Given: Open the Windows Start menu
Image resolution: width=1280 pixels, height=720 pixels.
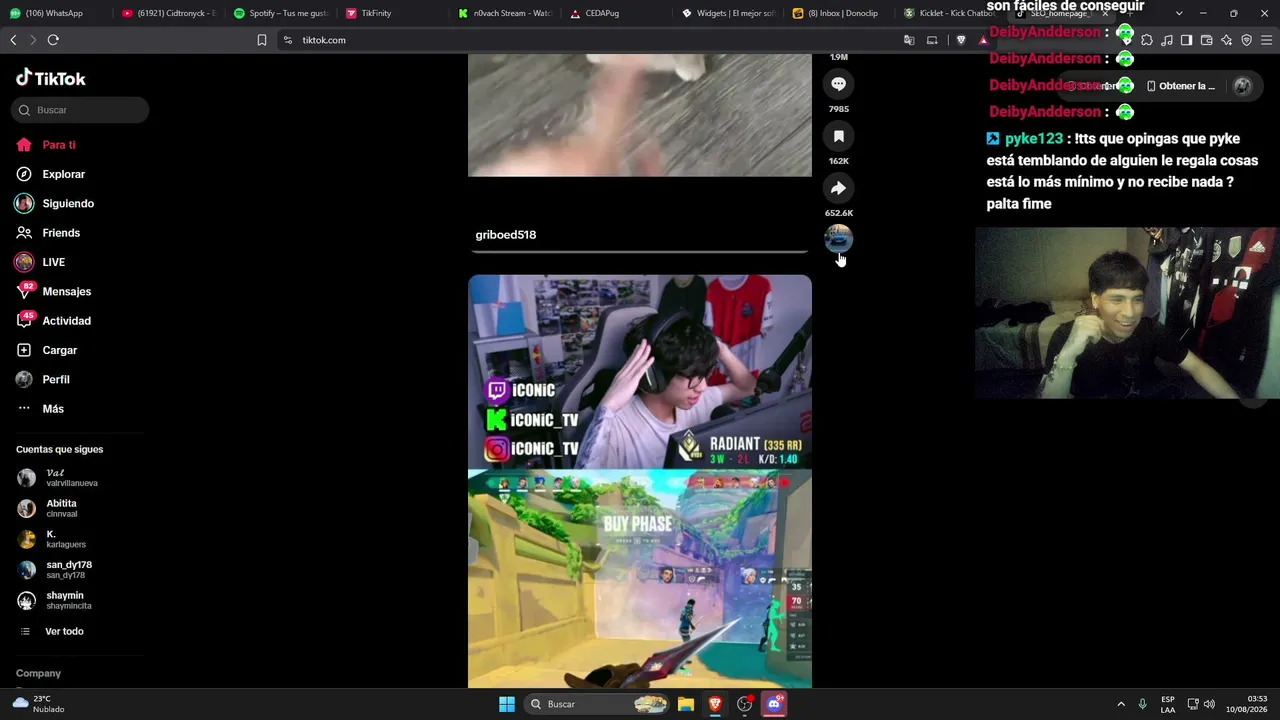Looking at the screenshot, I should (507, 704).
